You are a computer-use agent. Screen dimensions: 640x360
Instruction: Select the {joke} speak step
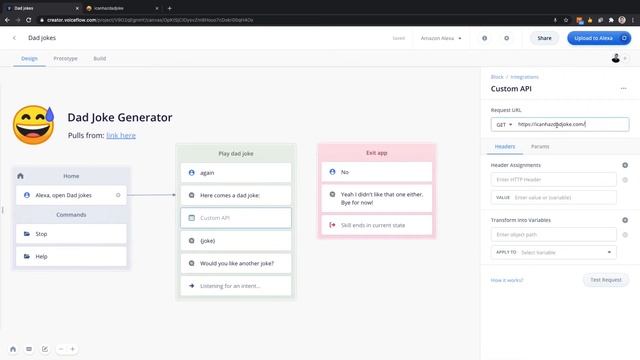(x=236, y=241)
